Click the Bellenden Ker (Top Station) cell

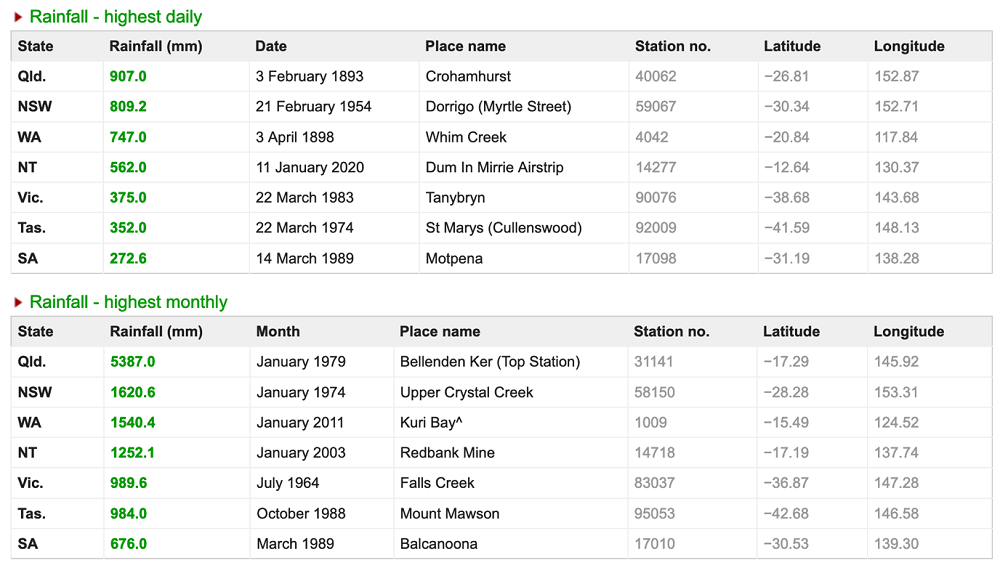489,362
